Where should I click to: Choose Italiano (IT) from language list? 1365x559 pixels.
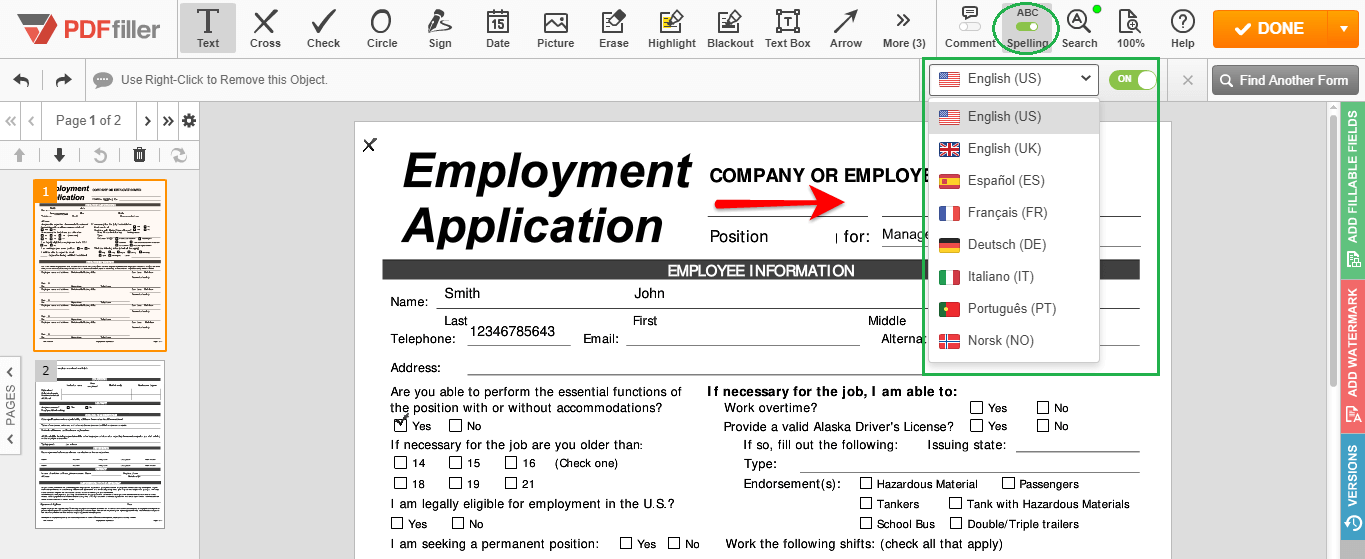tap(1014, 277)
